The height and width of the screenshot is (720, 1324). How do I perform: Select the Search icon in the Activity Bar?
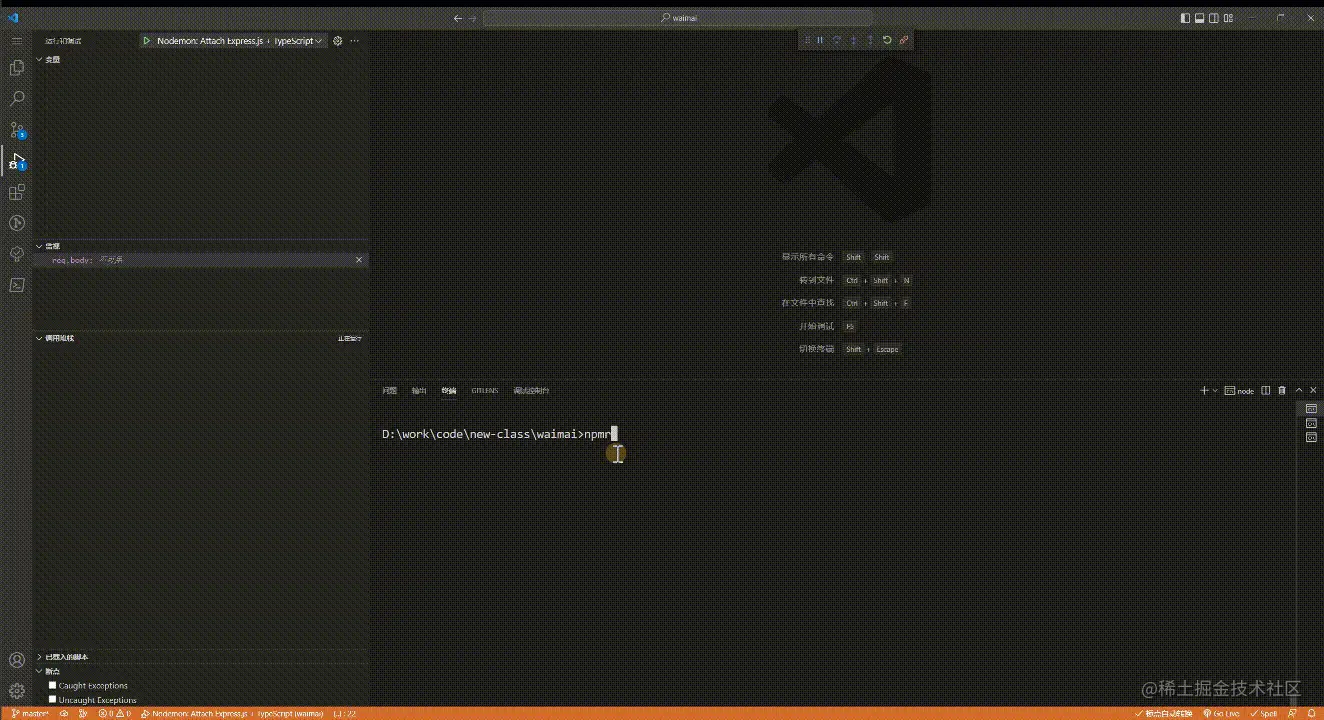(x=16, y=98)
